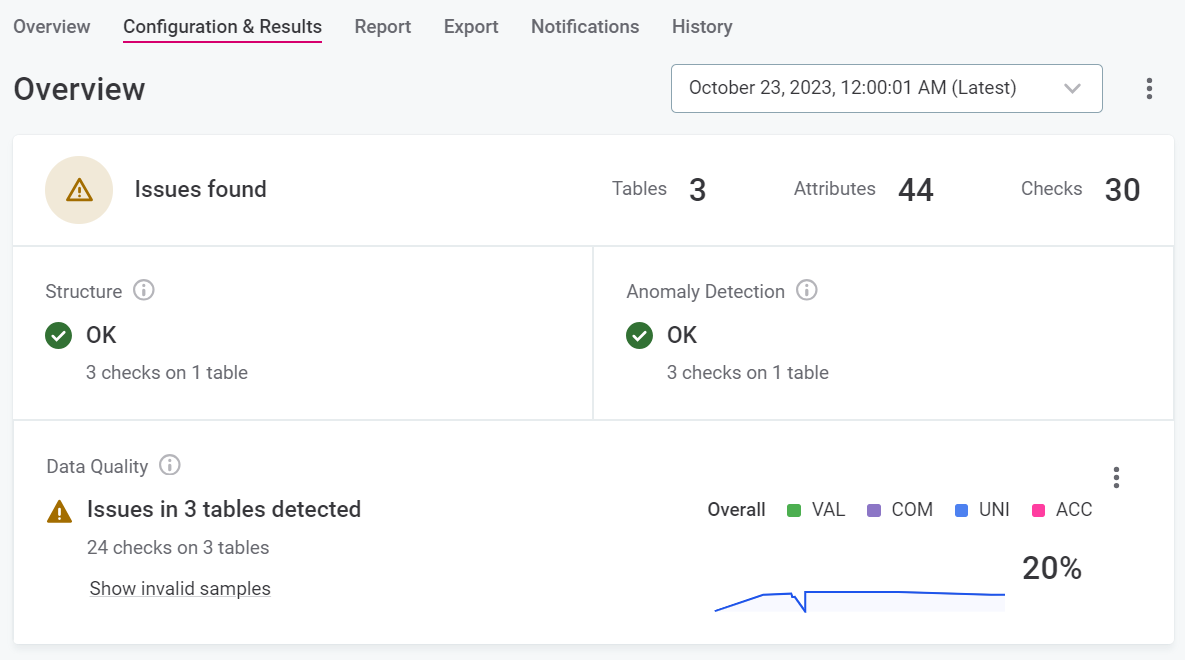Click the Anomaly Detection info icon

pos(806,291)
